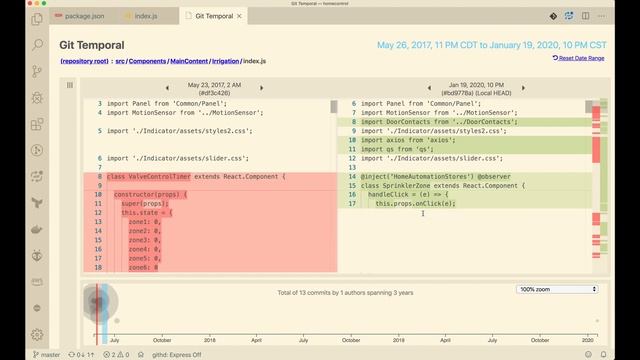Click the diamond-shaped icon in editor title bar
640x360 pixels.
[553, 16]
